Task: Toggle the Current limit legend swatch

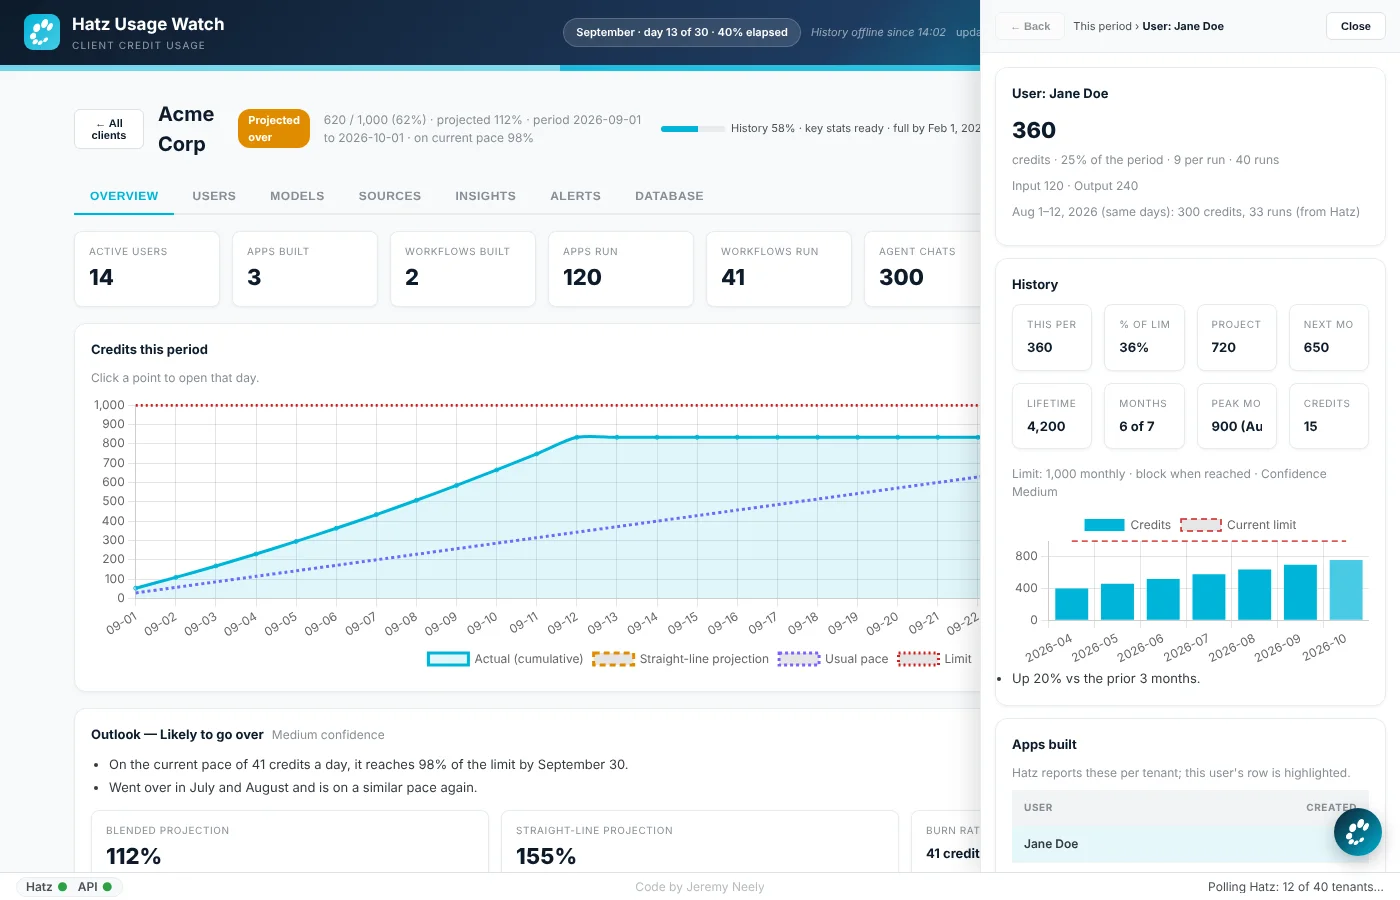Action: 1201,525
